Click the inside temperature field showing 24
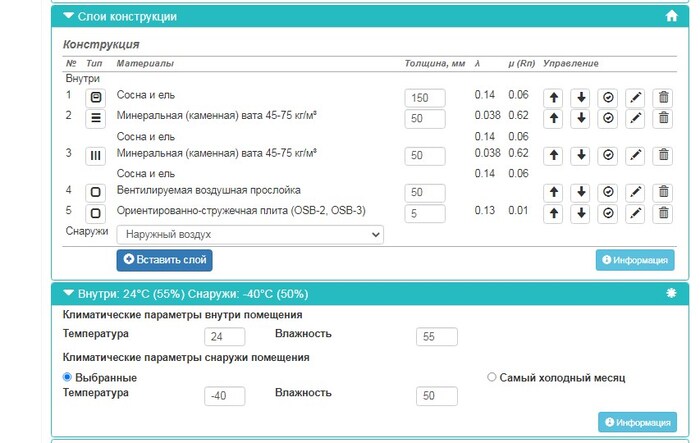Image resolution: width=700 pixels, height=443 pixels. [224, 337]
